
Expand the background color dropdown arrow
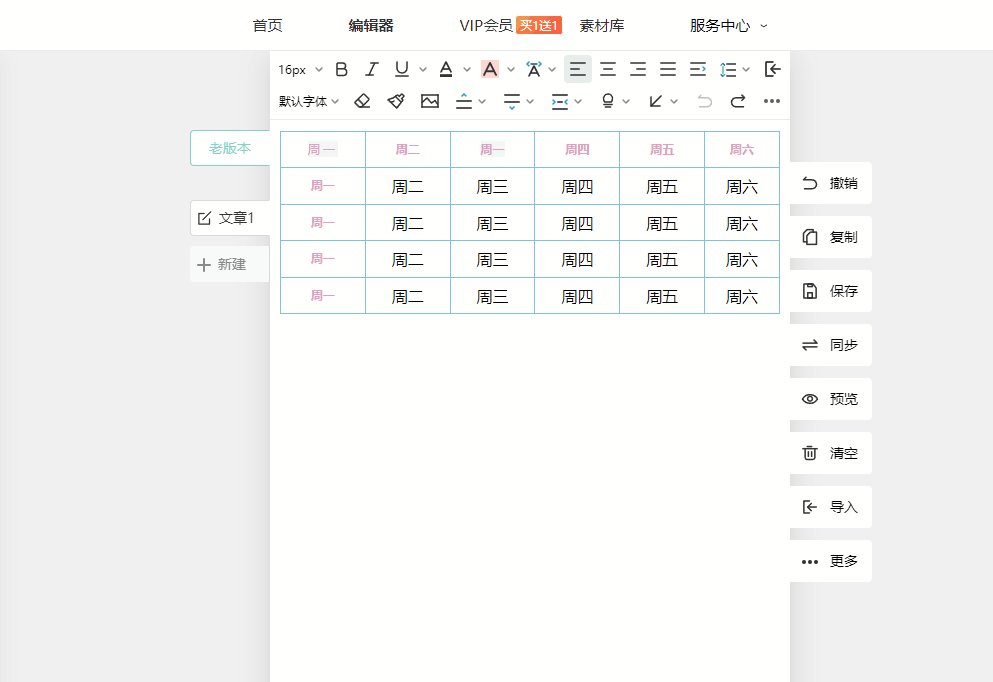[511, 70]
